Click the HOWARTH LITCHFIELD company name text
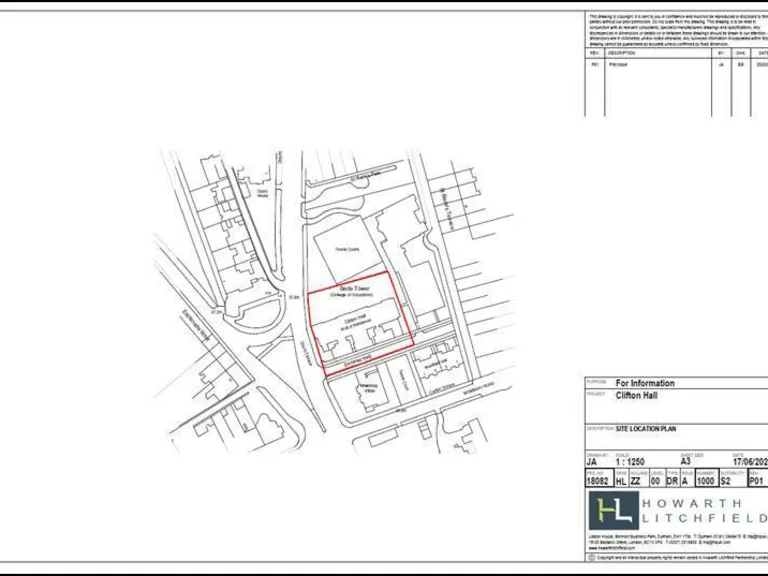This screenshot has height=576, width=768. pyautogui.click(x=707, y=511)
